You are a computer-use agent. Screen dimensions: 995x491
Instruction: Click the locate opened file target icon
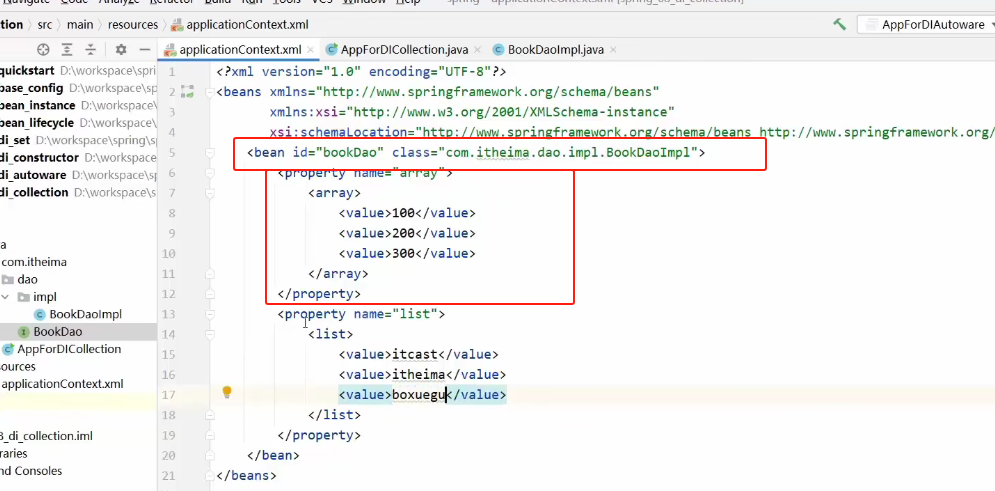43,49
